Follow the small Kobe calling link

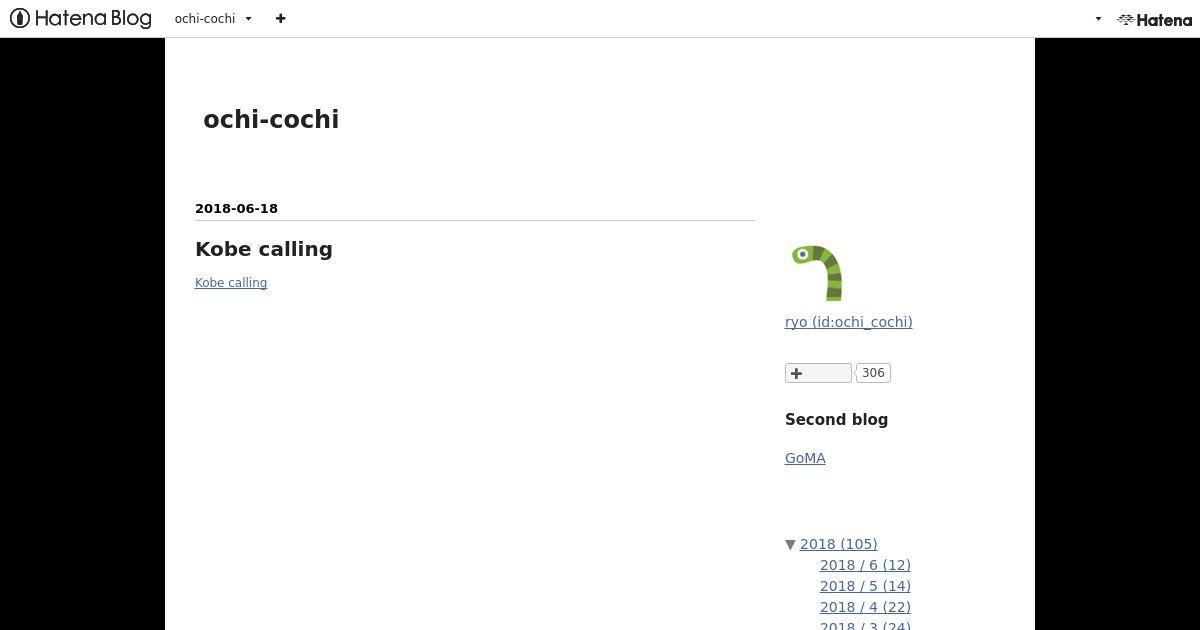tap(231, 283)
